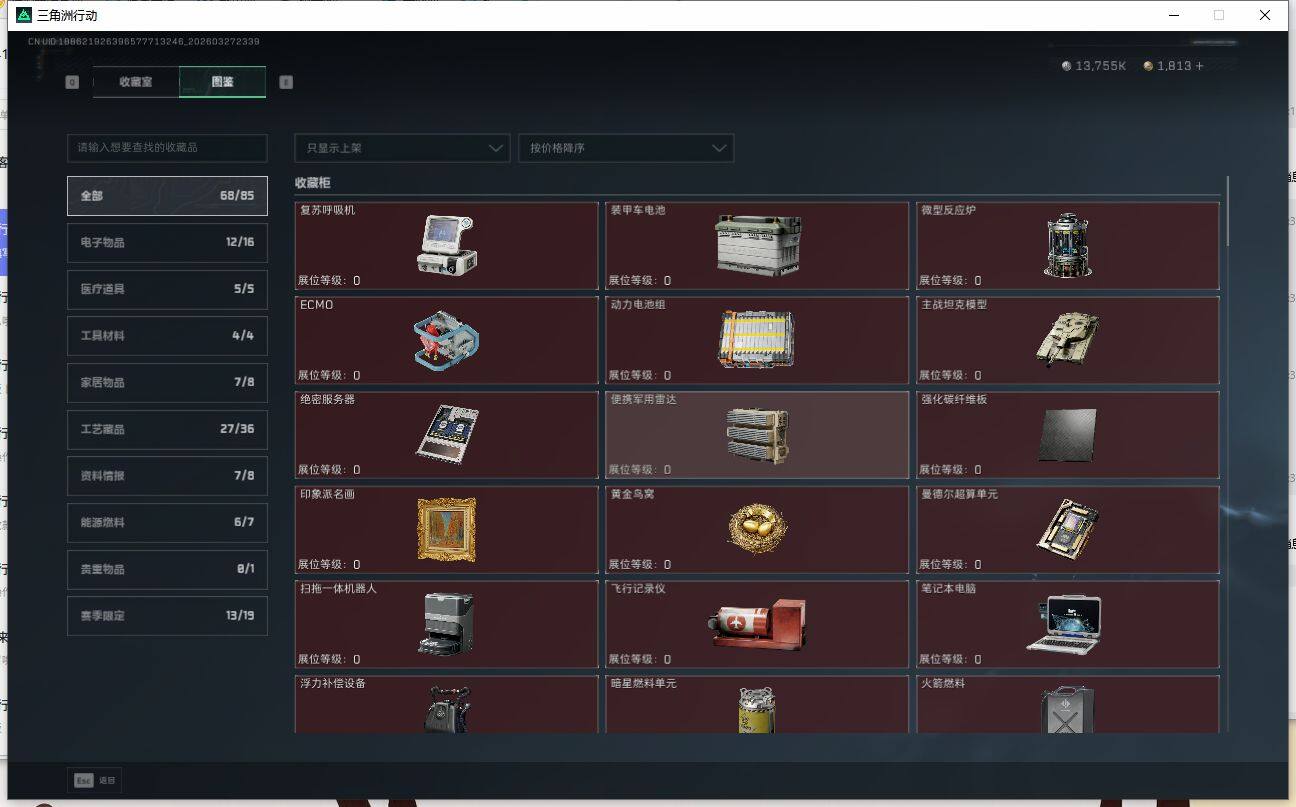Viewport: 1296px width, 807px height.
Task: Click the 飞行记录仪 flight recorder
Action: click(757, 625)
